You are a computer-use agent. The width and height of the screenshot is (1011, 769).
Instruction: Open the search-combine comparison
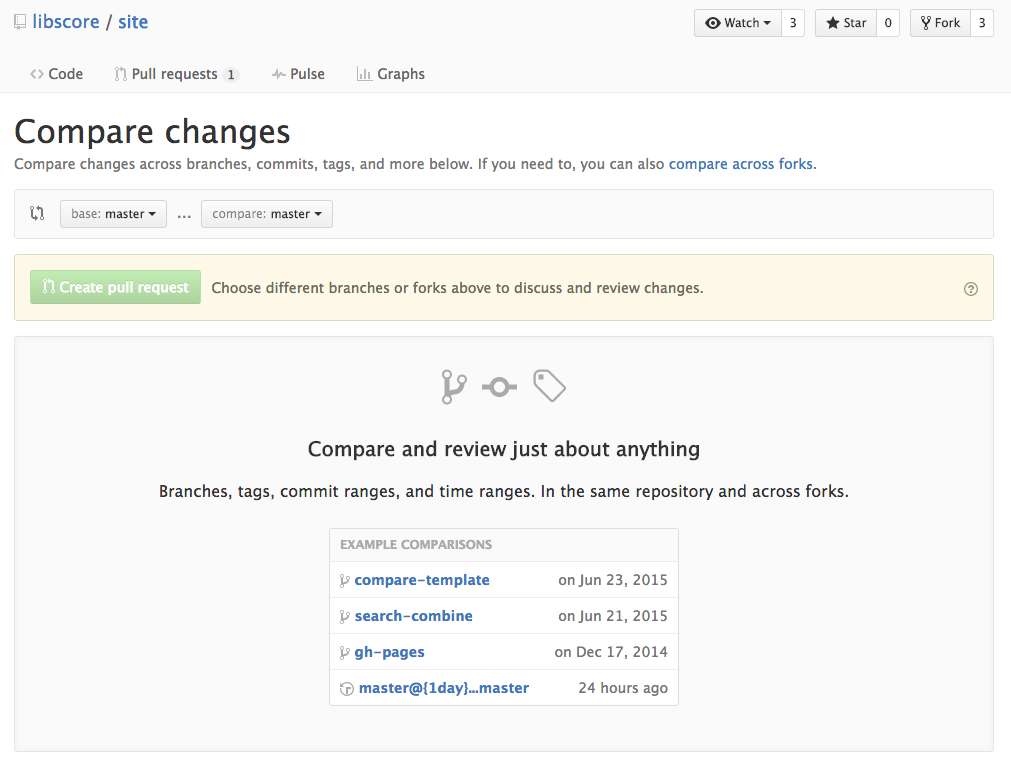[x=413, y=616]
